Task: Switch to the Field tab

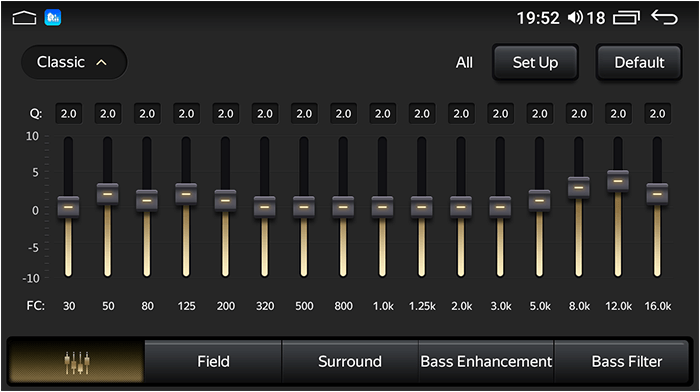Action: click(x=213, y=362)
